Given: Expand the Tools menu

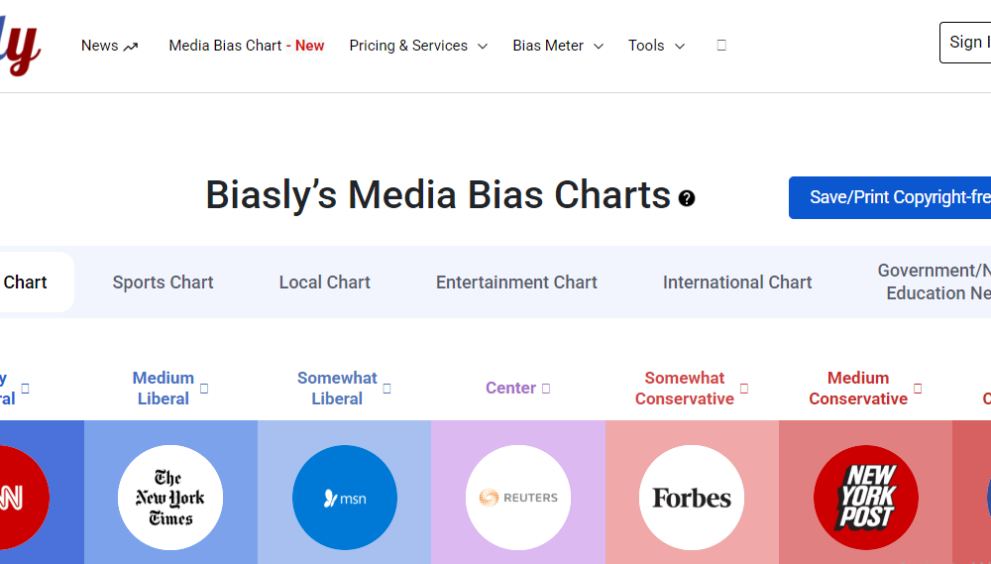Looking at the screenshot, I should (656, 46).
